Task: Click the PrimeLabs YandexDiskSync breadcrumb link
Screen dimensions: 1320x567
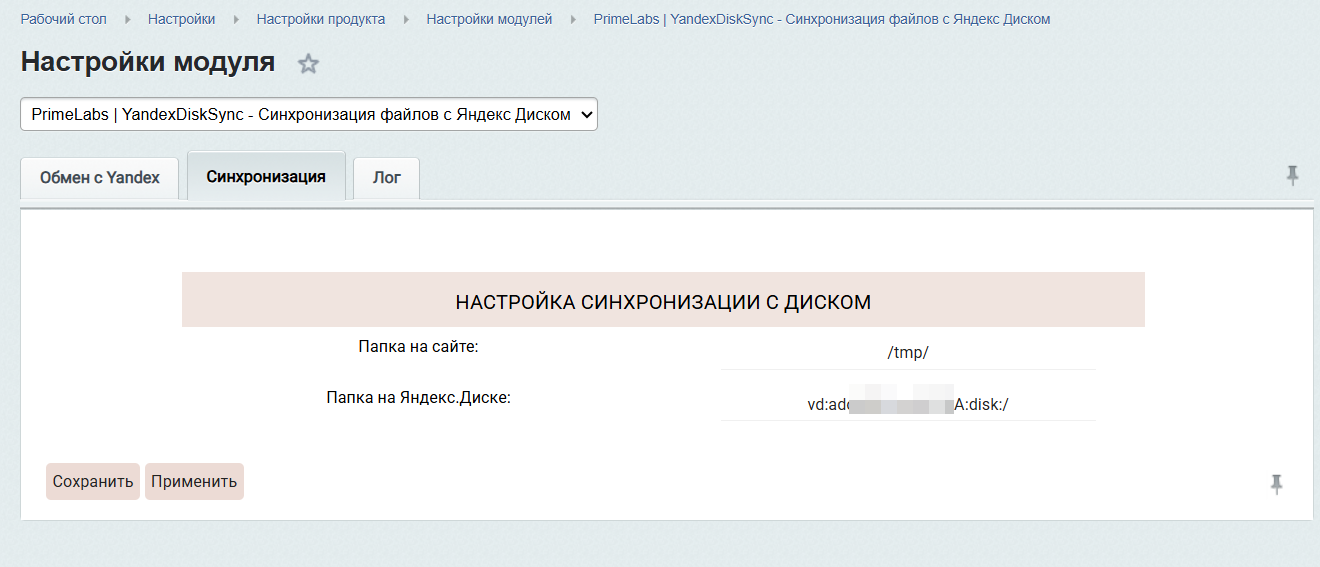Action: coord(821,20)
